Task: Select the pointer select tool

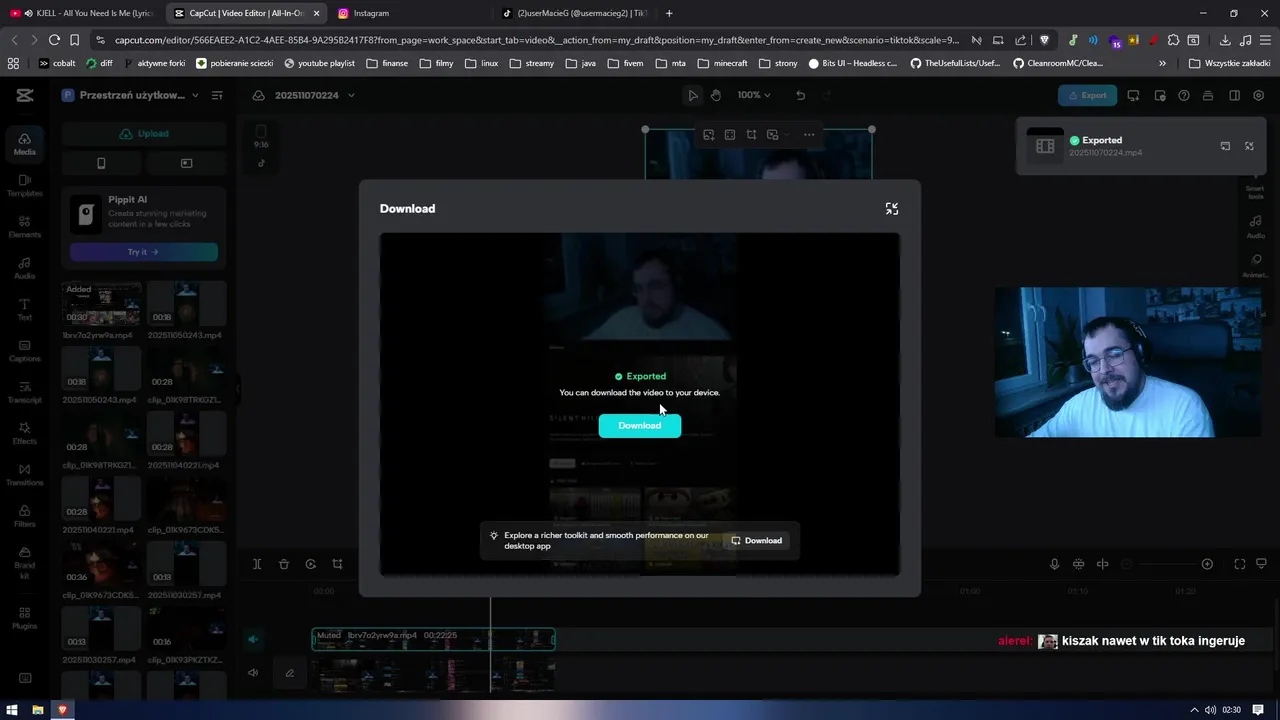Action: [692, 96]
